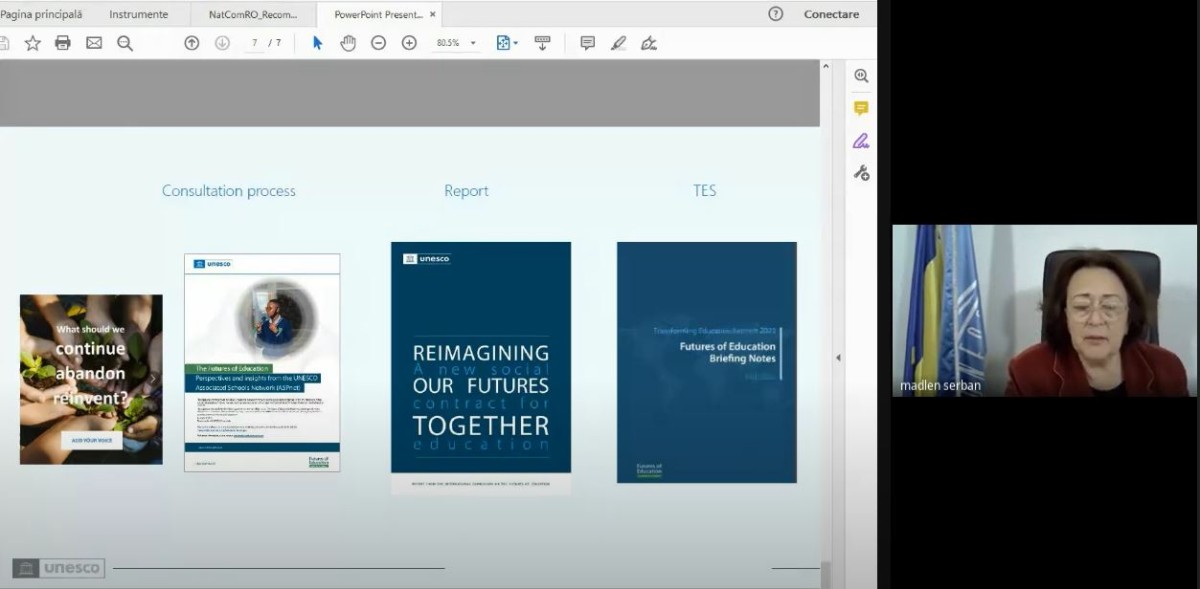Viewport: 1200px width, 589px height.
Task: Switch to the Instrumente tab
Action: 138,15
